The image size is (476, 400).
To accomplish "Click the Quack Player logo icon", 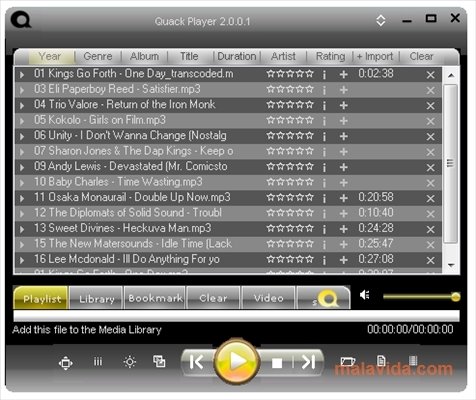I will pyautogui.click(x=21, y=19).
